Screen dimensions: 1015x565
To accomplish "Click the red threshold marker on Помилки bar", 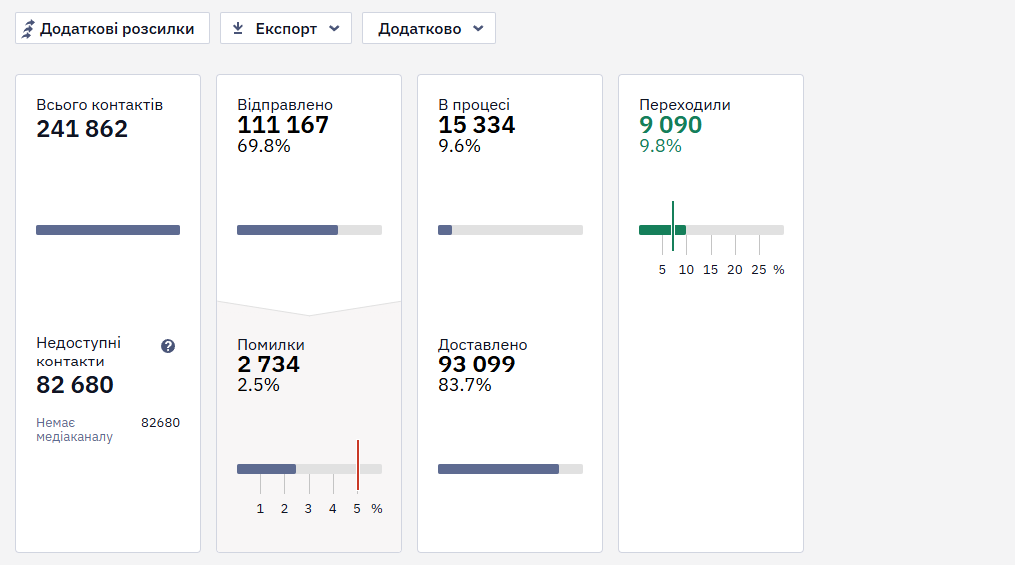I will (358, 465).
